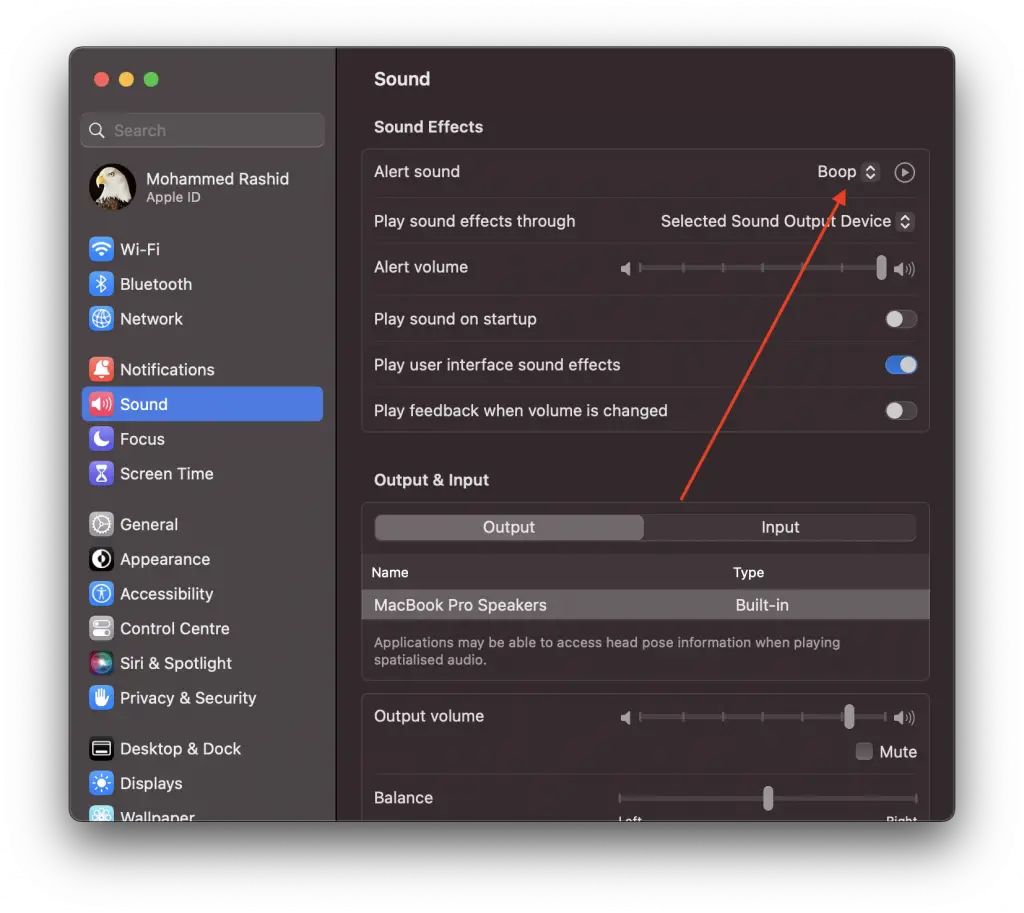1024x913 pixels.
Task: Open Wi-Fi settings icon in sidebar
Action: pyautogui.click(x=101, y=249)
